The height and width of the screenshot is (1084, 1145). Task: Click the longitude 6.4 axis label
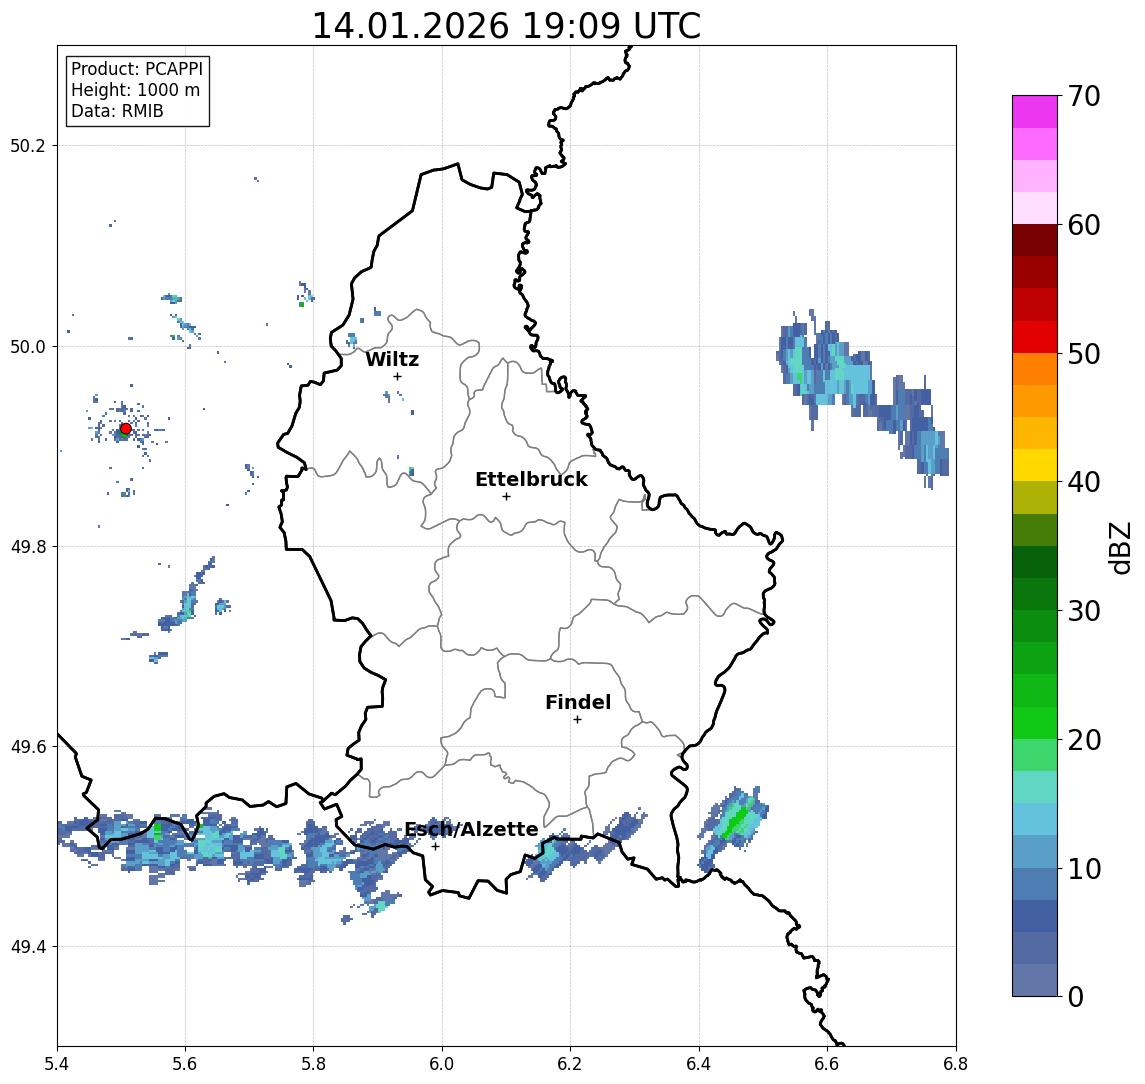[699, 1064]
